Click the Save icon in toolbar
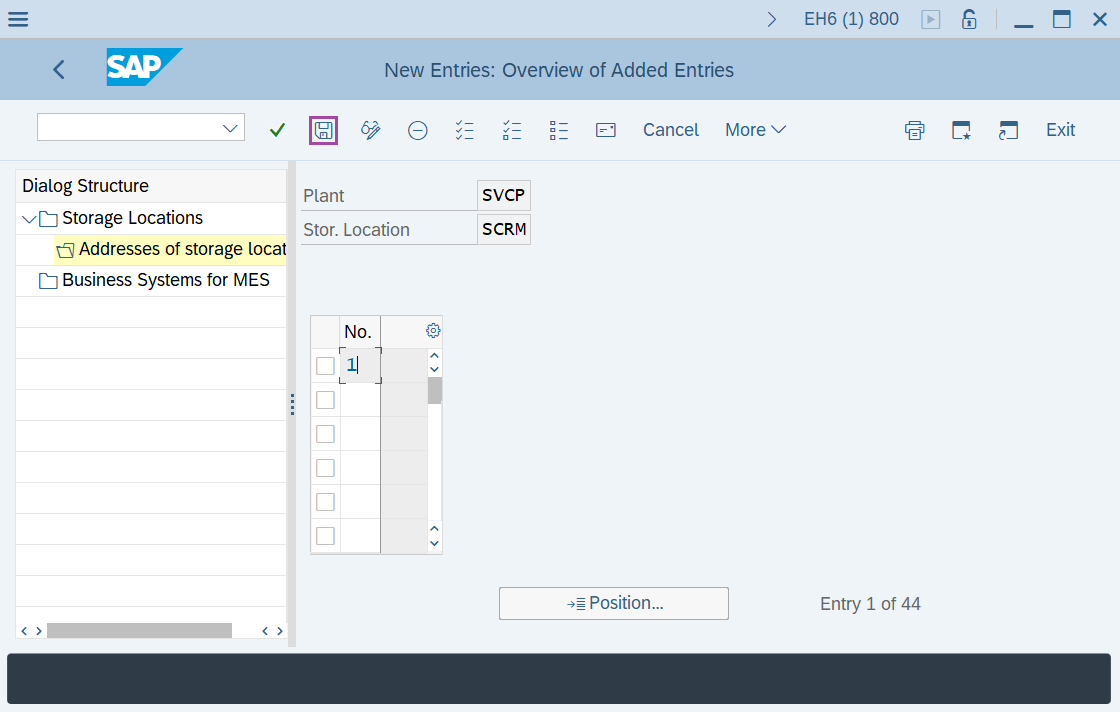 [323, 130]
